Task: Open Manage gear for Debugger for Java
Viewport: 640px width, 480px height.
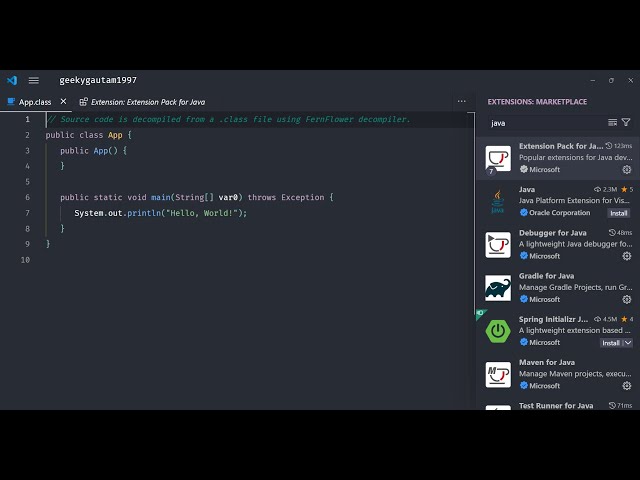Action: click(x=627, y=256)
